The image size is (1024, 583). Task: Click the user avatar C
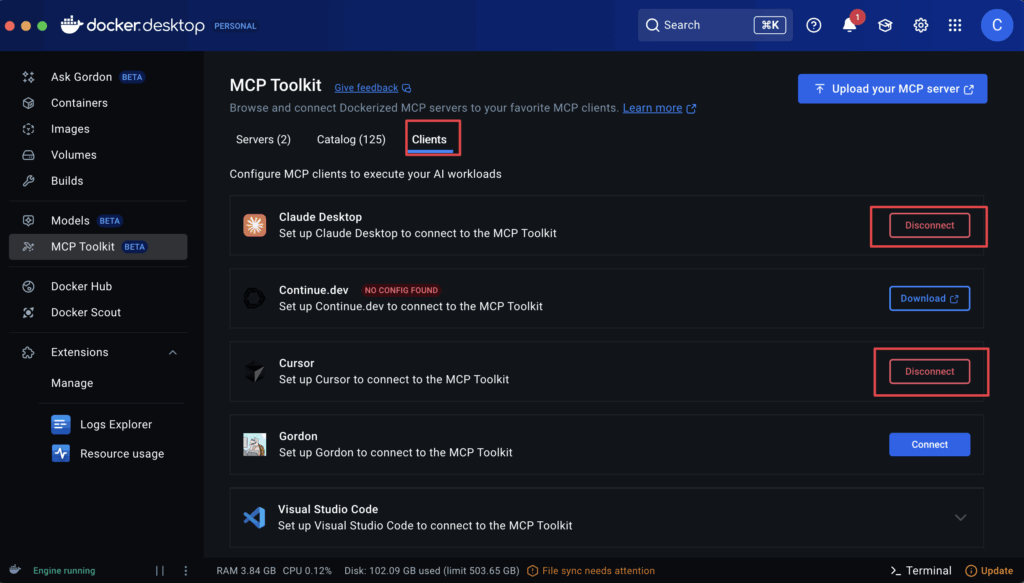997,25
